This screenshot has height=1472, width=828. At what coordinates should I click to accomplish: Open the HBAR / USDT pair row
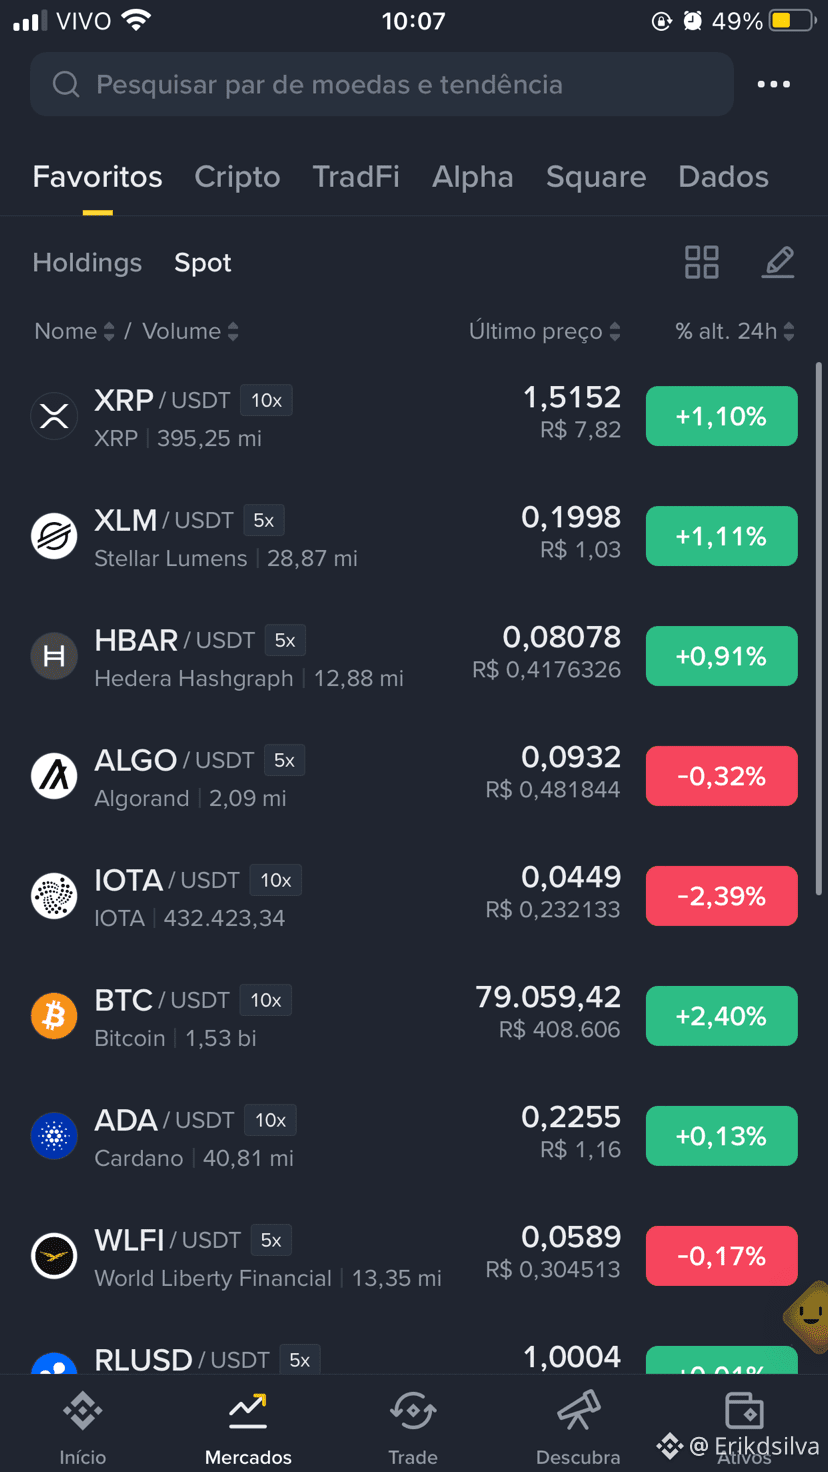pyautogui.click(x=414, y=656)
